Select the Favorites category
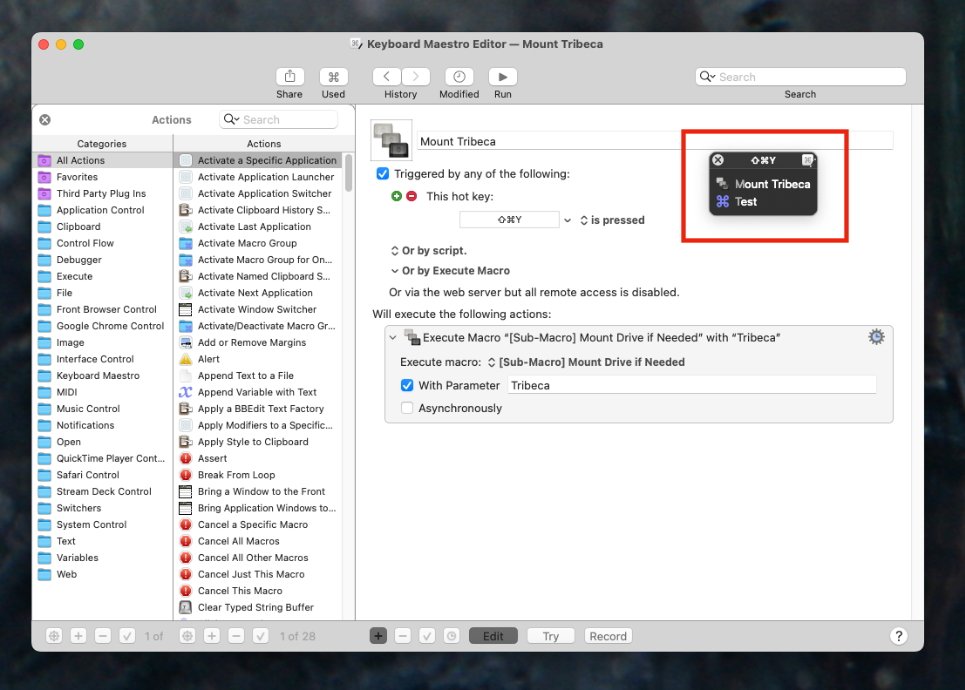 coord(102,177)
